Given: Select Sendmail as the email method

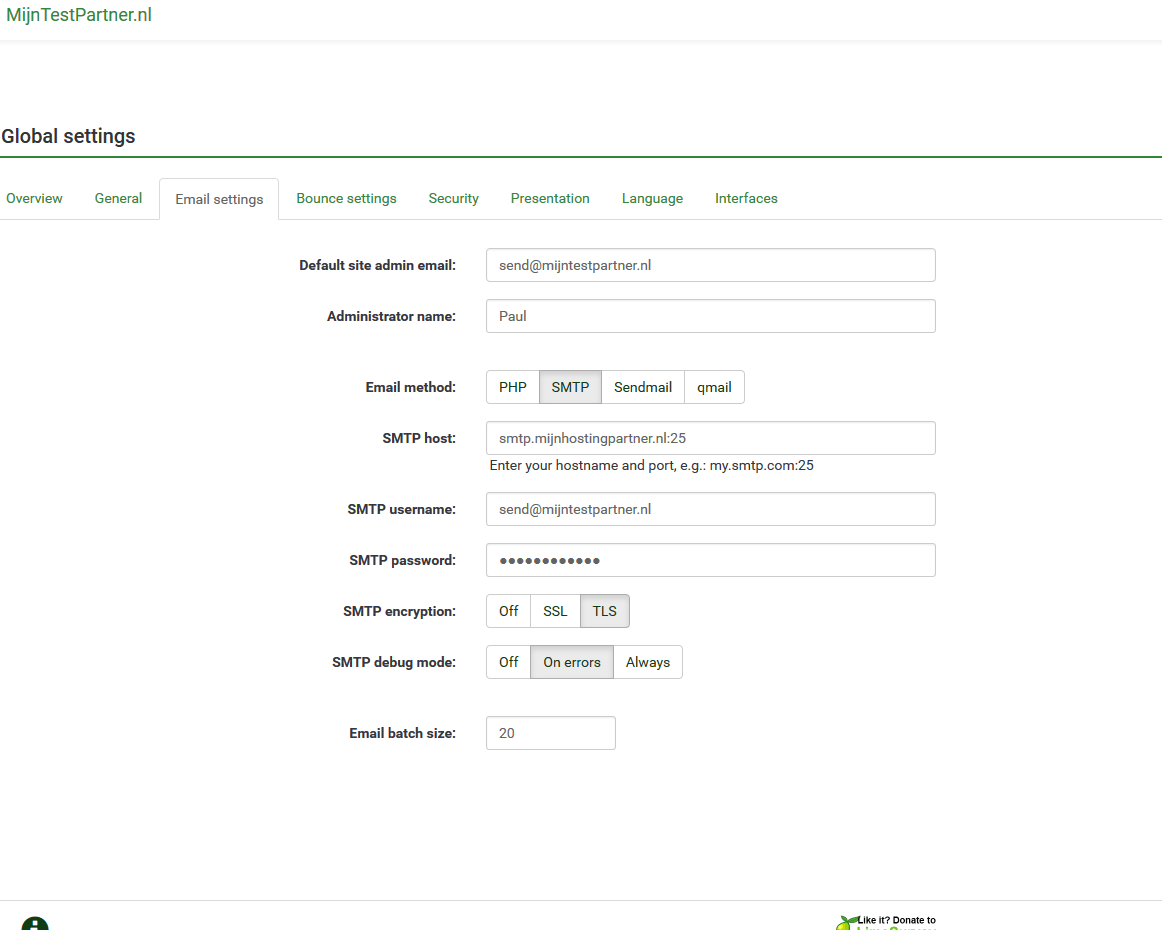Looking at the screenshot, I should pos(642,387).
